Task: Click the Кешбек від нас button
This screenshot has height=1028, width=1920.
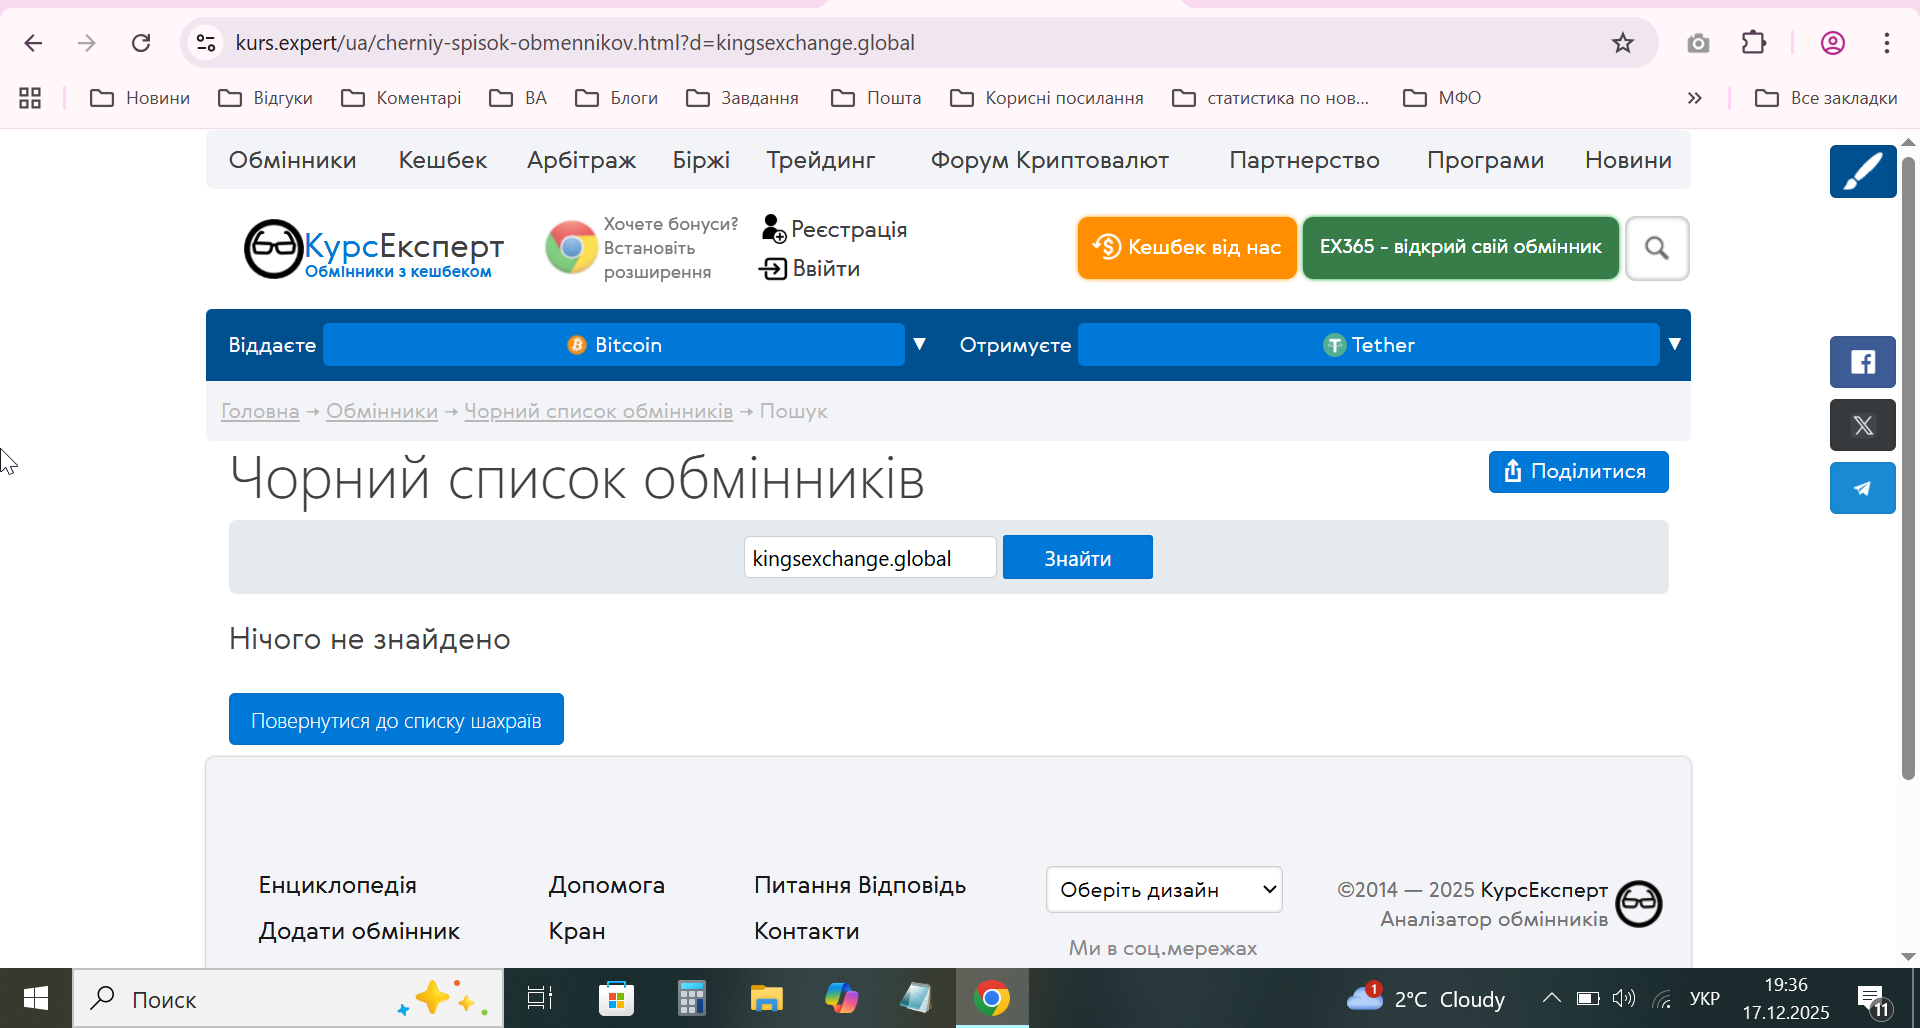Action: (1187, 247)
